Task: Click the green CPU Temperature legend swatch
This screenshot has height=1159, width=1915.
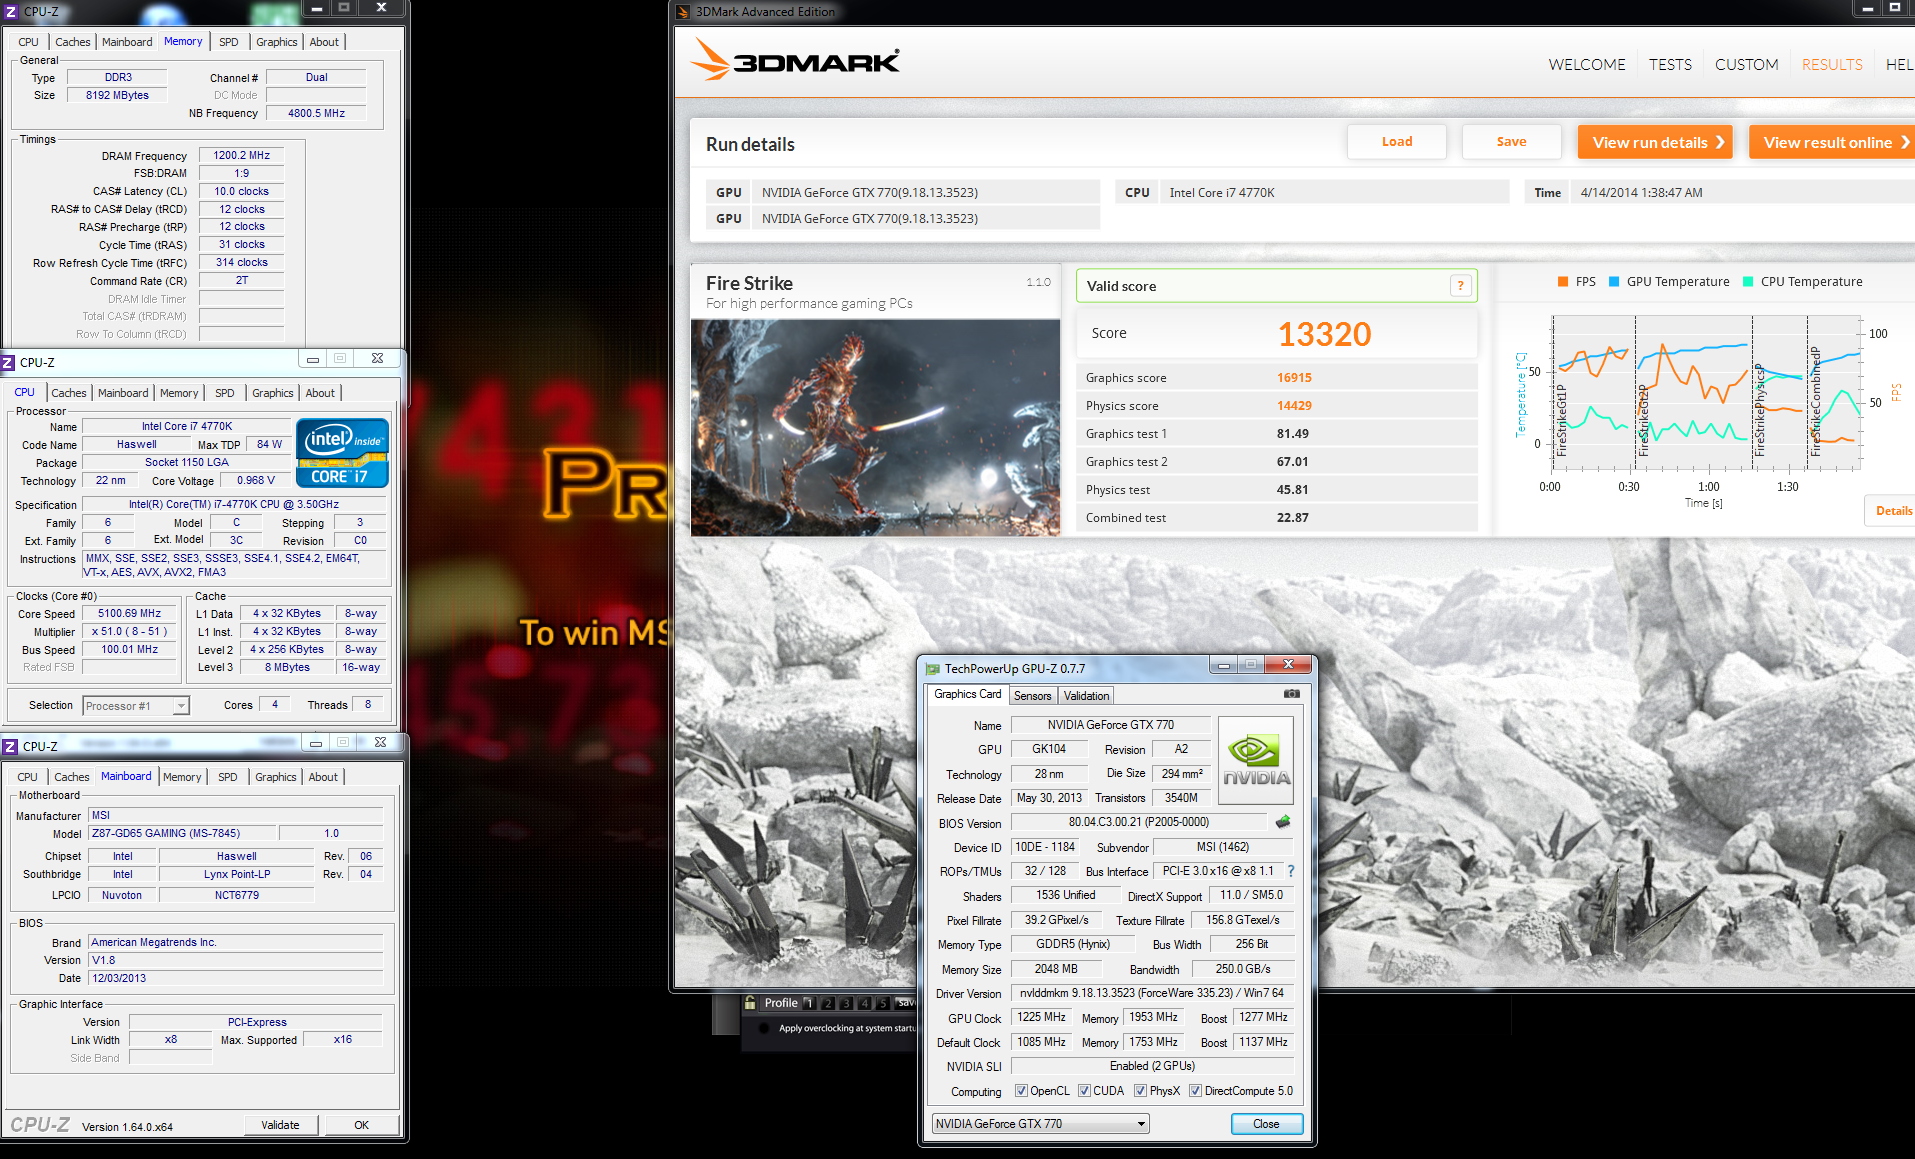Action: click(1748, 282)
